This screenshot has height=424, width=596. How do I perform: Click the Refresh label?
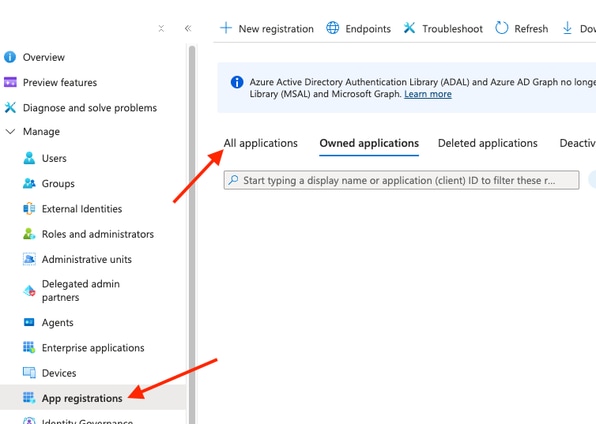tap(531, 29)
